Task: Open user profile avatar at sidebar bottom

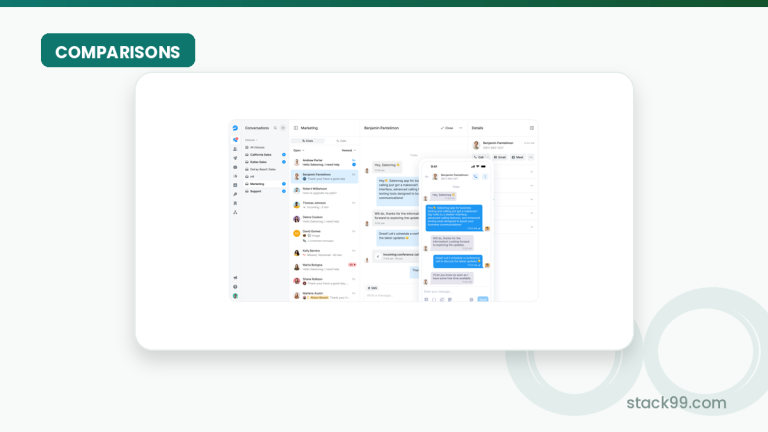Action: 235,296
